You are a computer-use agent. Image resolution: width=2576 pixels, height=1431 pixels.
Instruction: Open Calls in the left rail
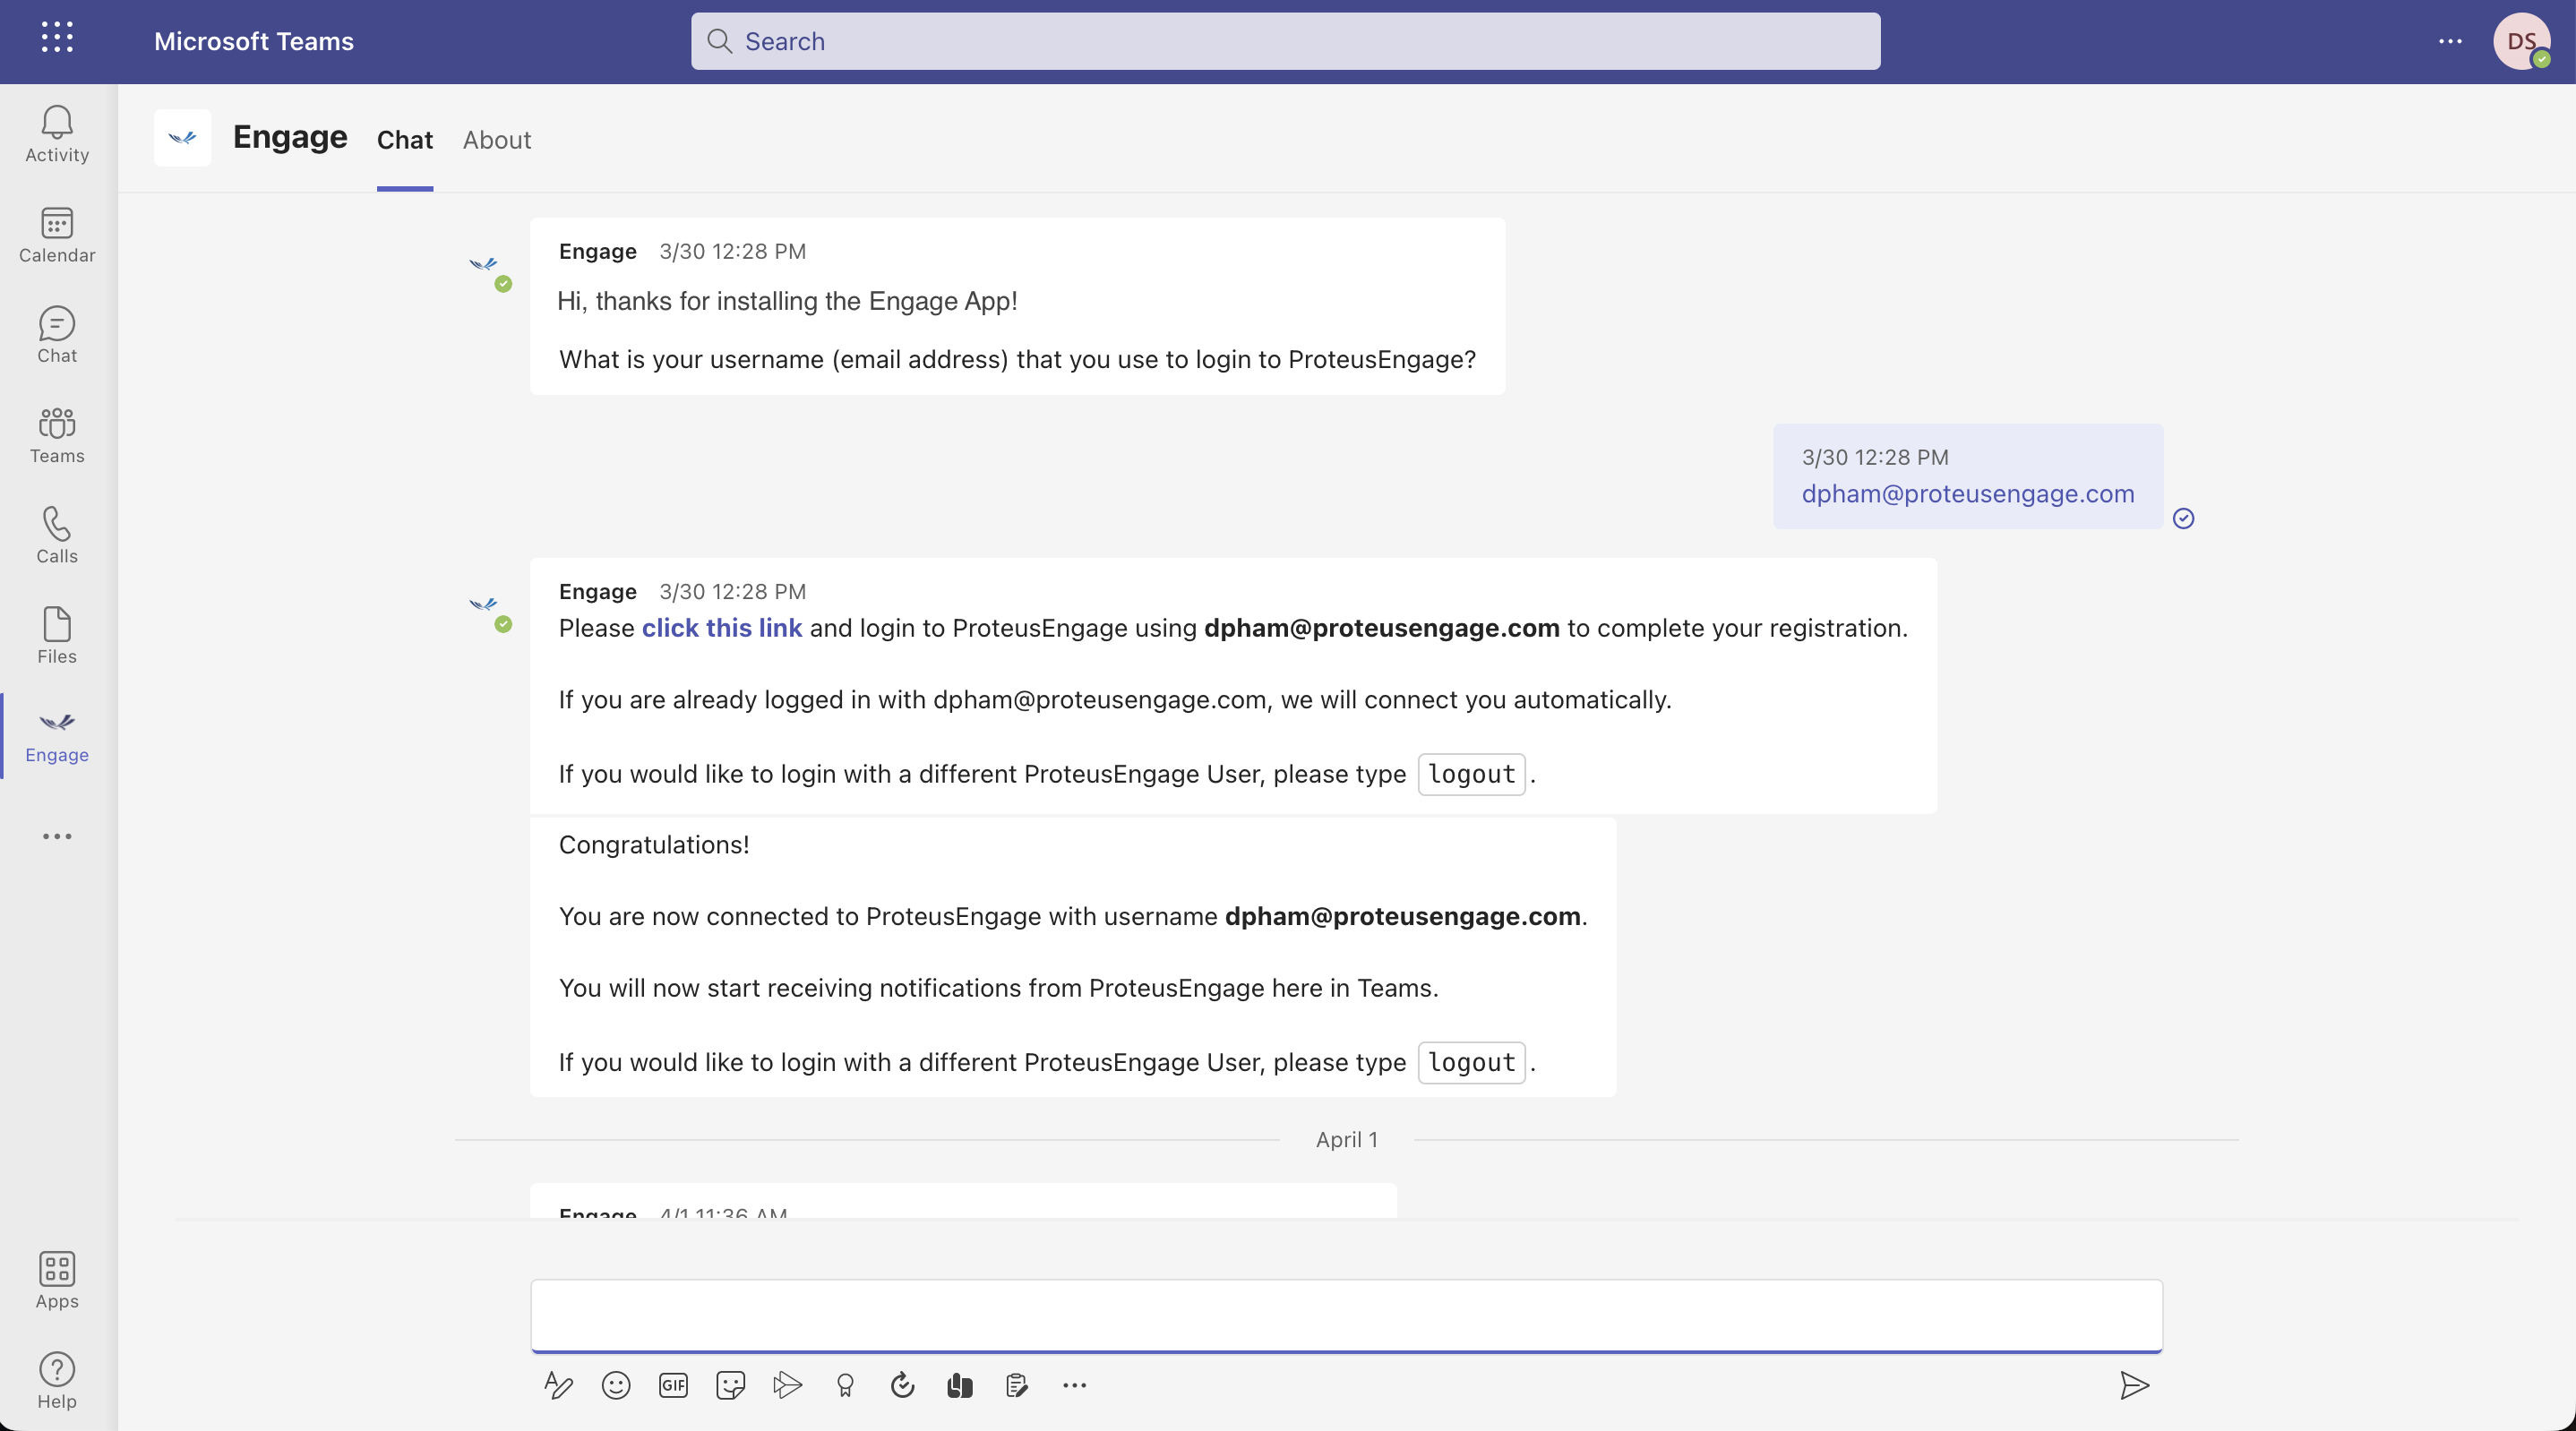click(x=57, y=535)
